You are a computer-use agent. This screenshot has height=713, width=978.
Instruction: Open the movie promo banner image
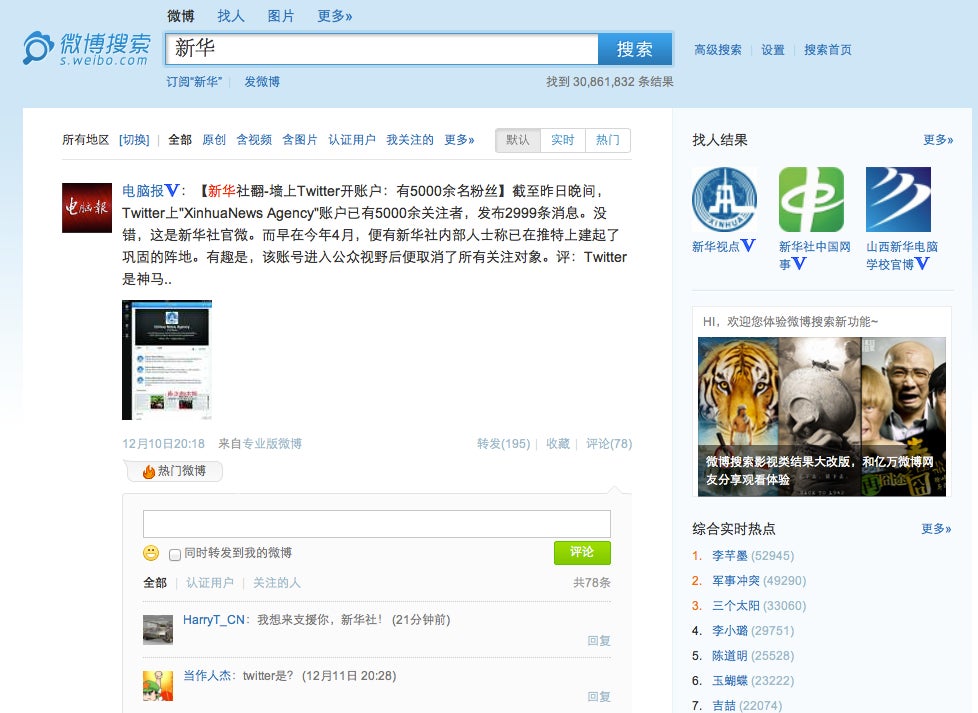(x=822, y=417)
